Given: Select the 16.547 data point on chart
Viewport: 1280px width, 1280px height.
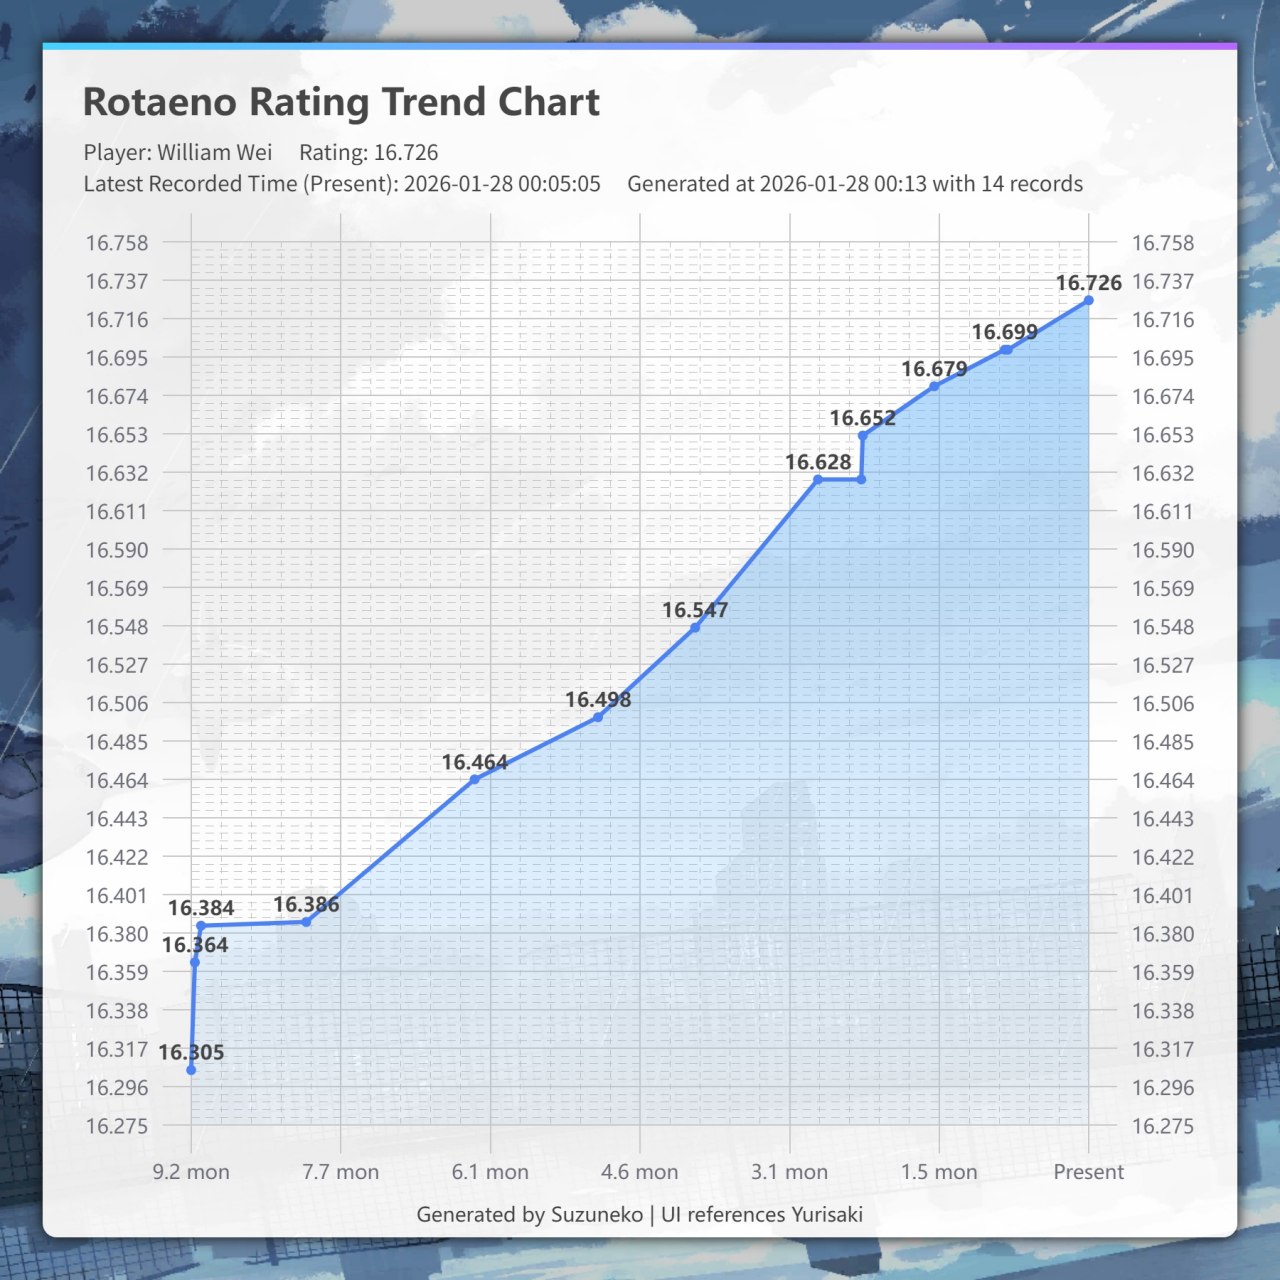Looking at the screenshot, I should click(x=695, y=627).
